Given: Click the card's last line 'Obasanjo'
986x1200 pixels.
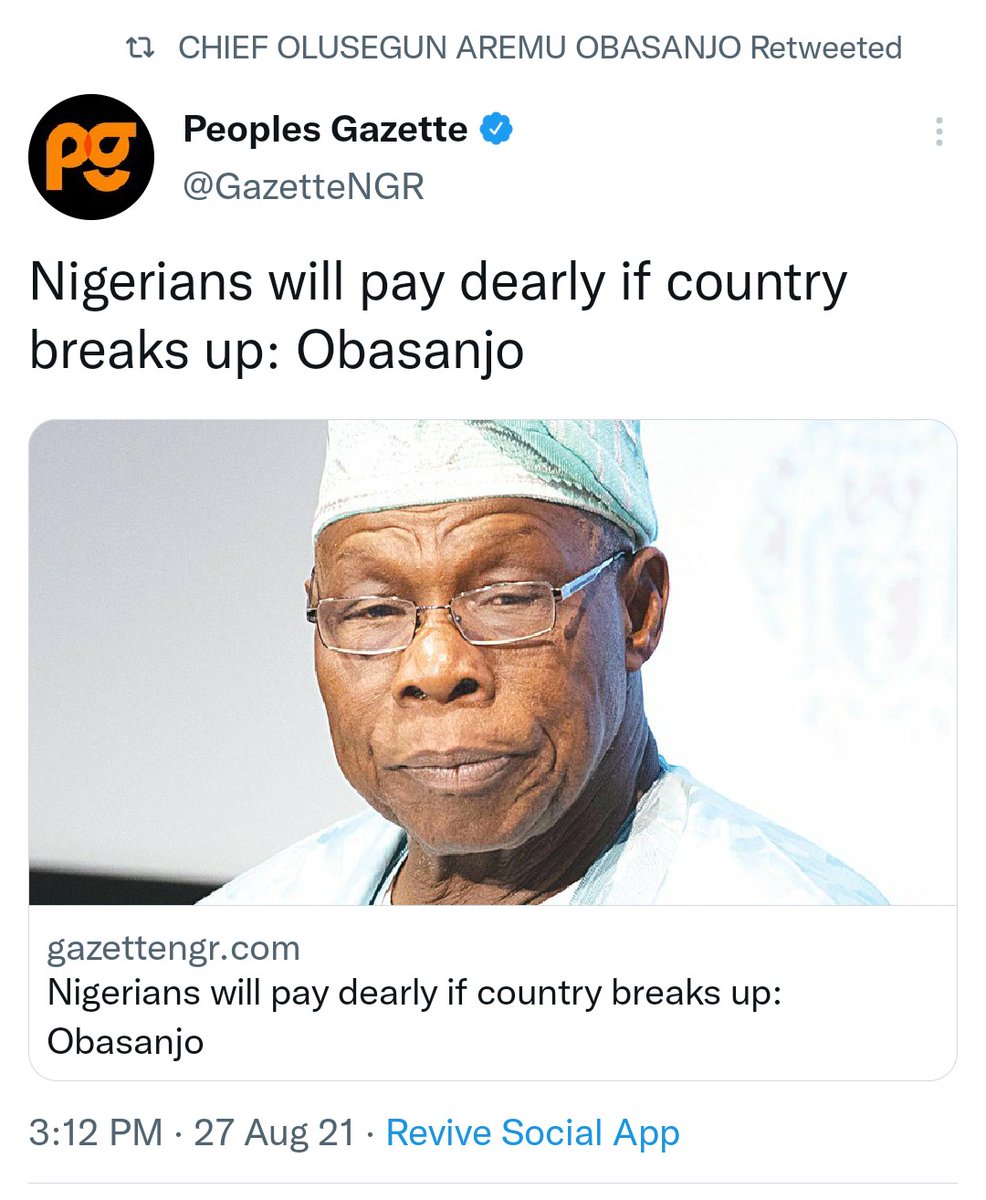Looking at the screenshot, I should tap(126, 1042).
